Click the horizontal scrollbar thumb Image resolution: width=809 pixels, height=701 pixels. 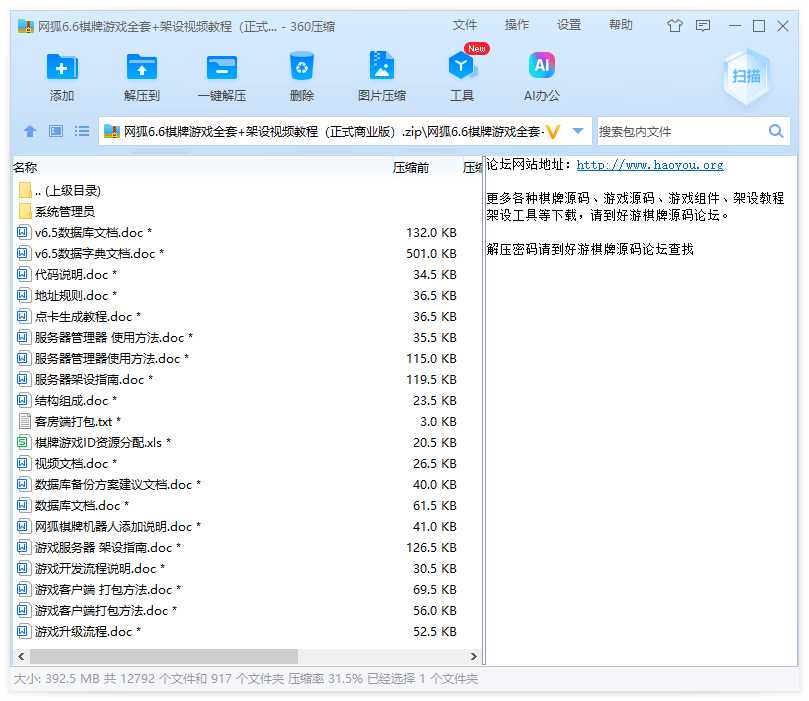164,656
